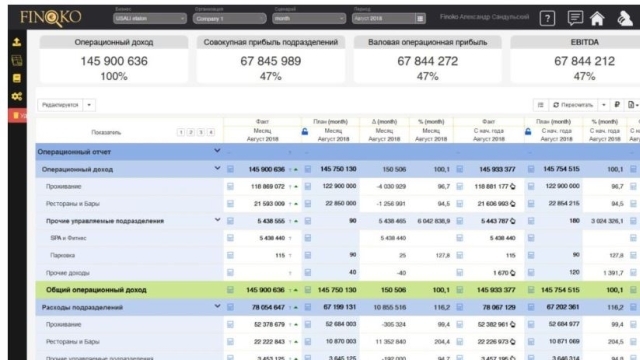
Task: Click refresh icon next to 21 606 993
Action: [513, 204]
